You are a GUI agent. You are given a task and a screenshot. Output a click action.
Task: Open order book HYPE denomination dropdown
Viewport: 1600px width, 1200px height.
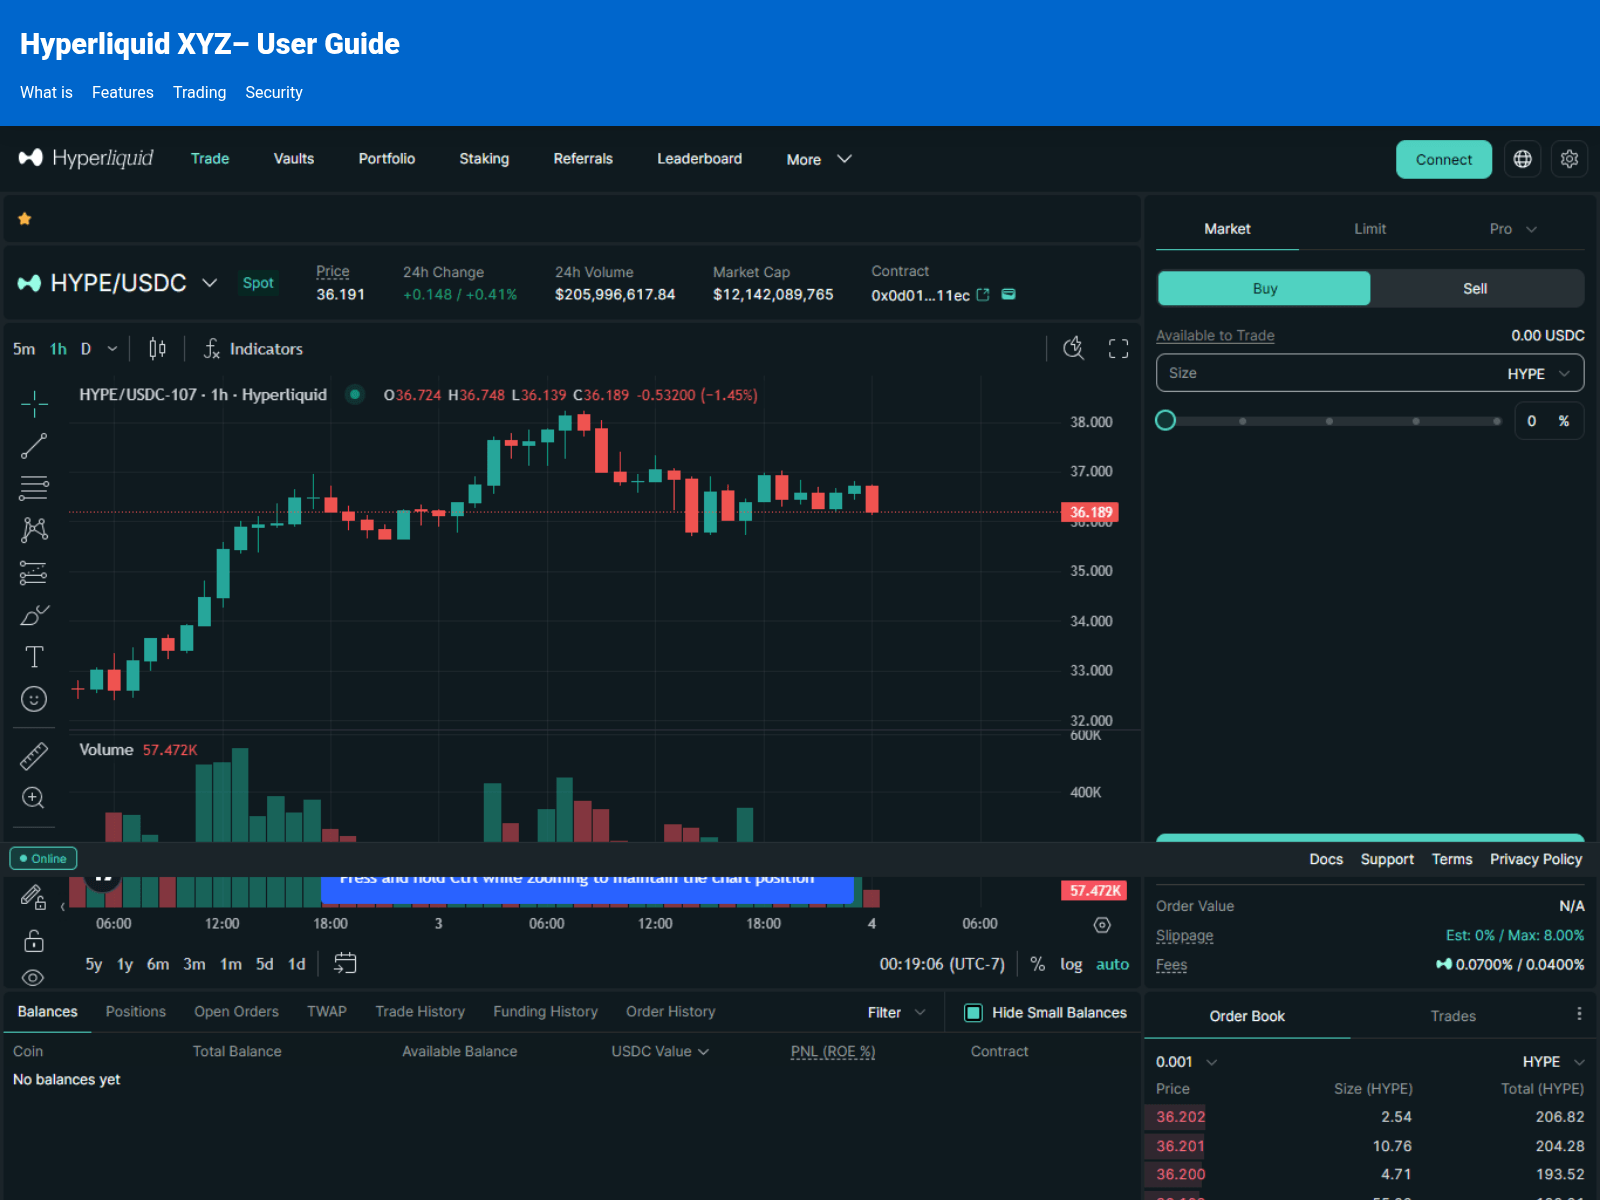pos(1553,1062)
